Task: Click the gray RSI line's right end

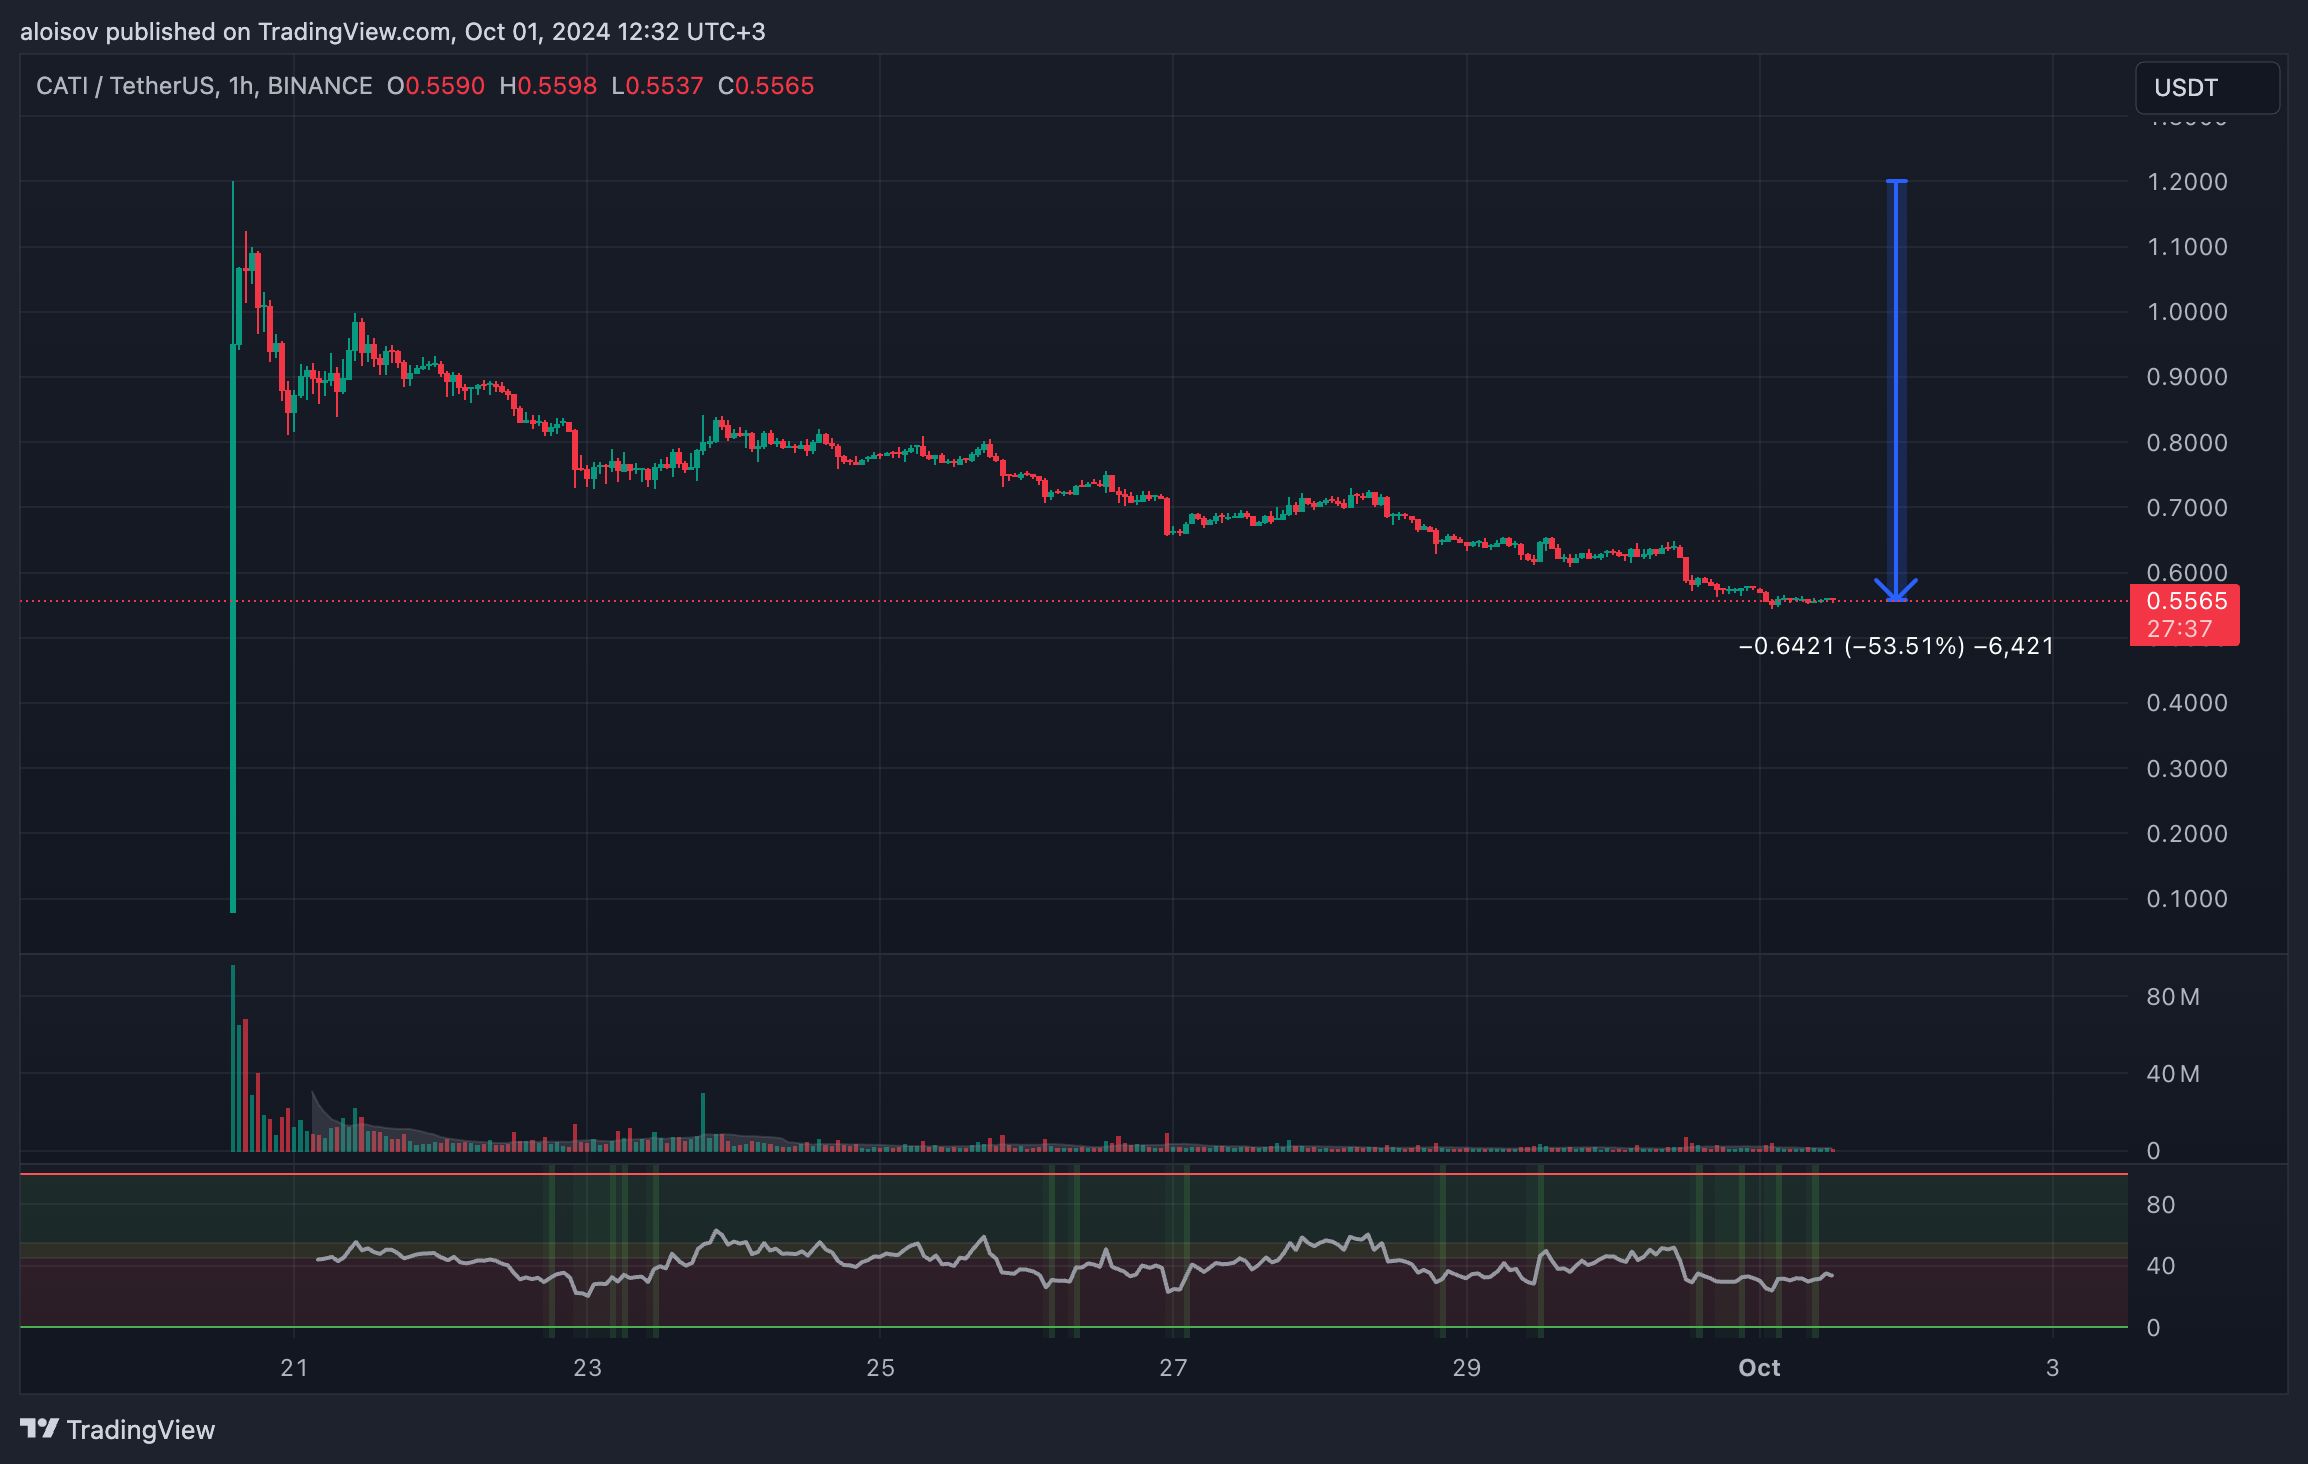Action: pyautogui.click(x=1830, y=1274)
